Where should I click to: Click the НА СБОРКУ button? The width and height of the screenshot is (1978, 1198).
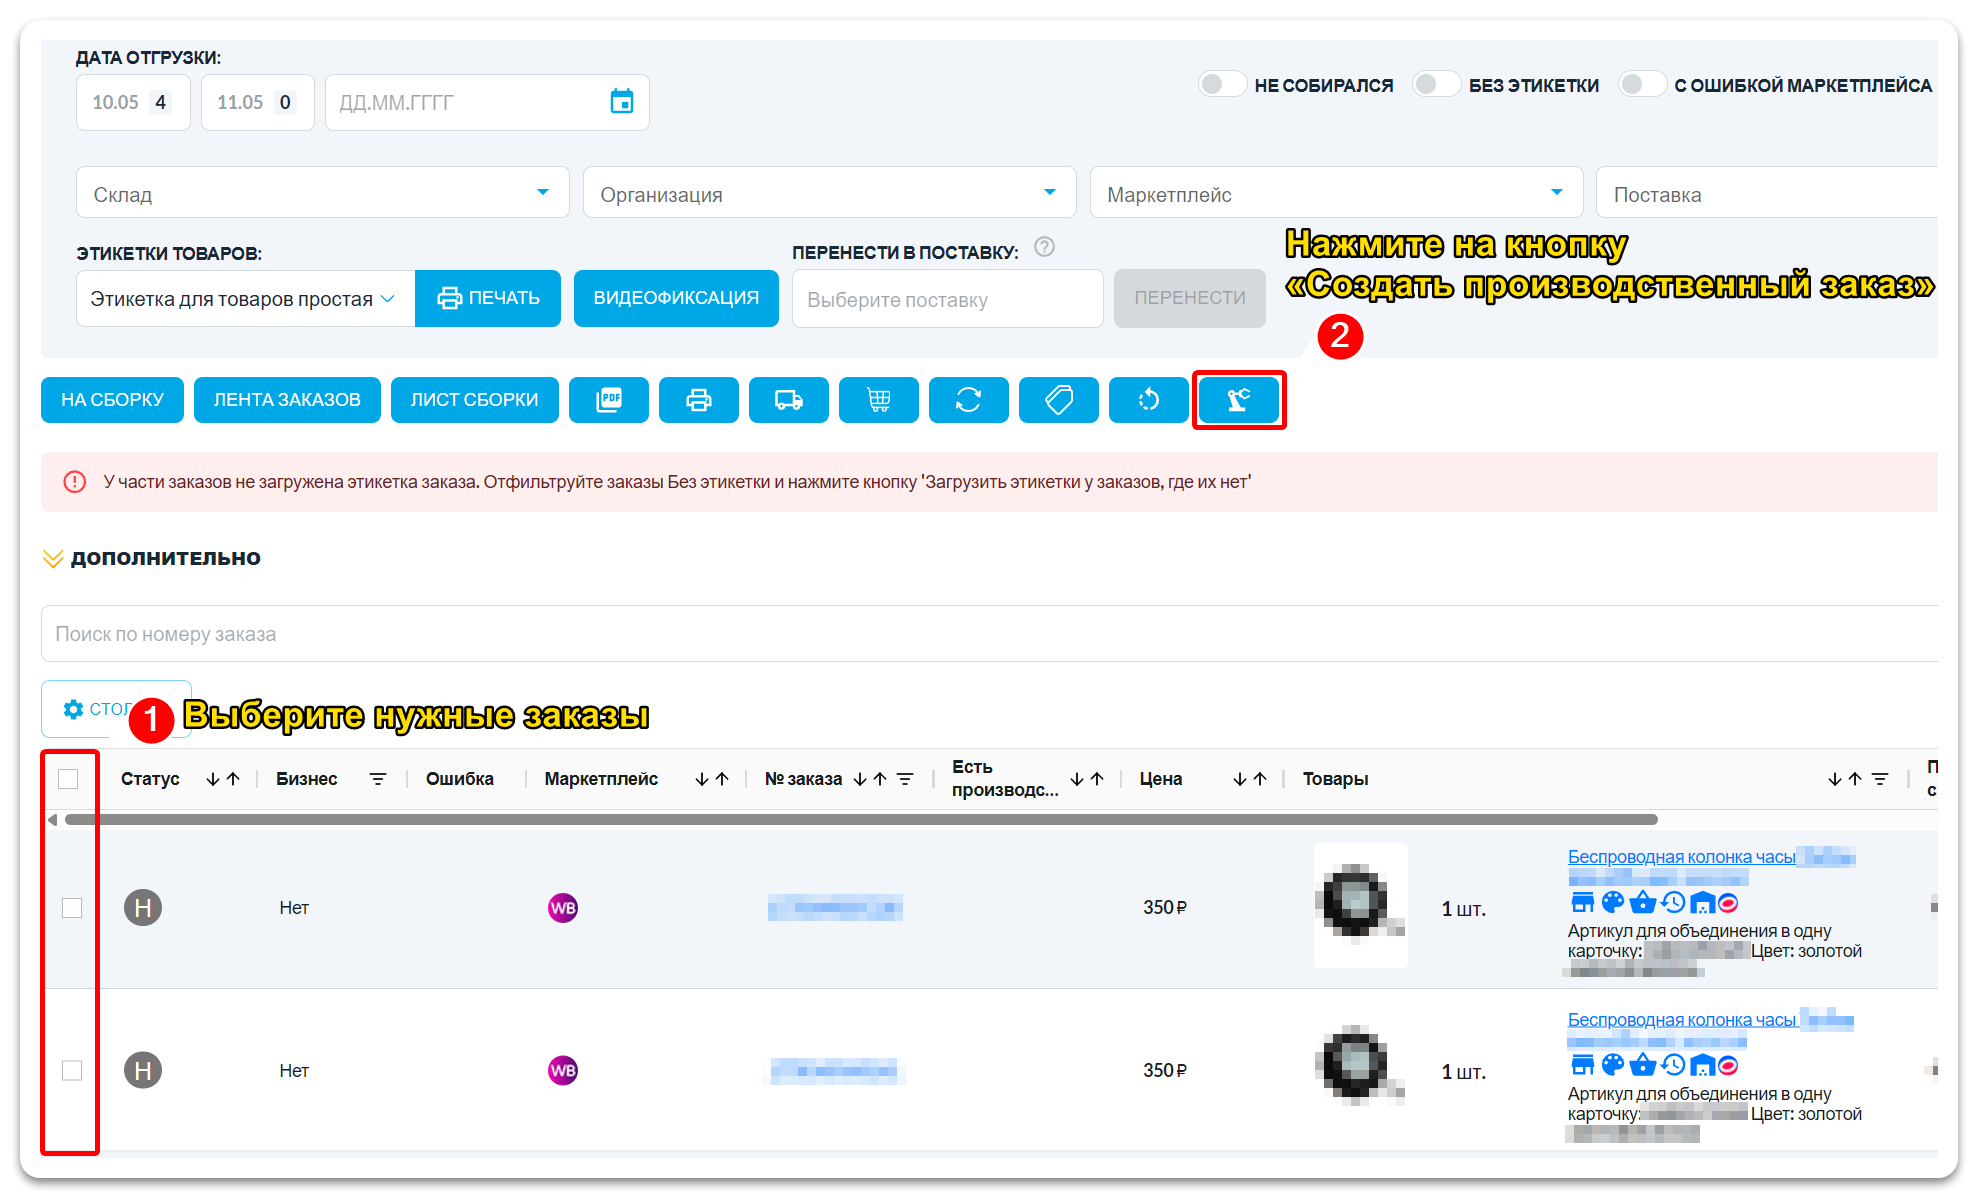tap(112, 400)
